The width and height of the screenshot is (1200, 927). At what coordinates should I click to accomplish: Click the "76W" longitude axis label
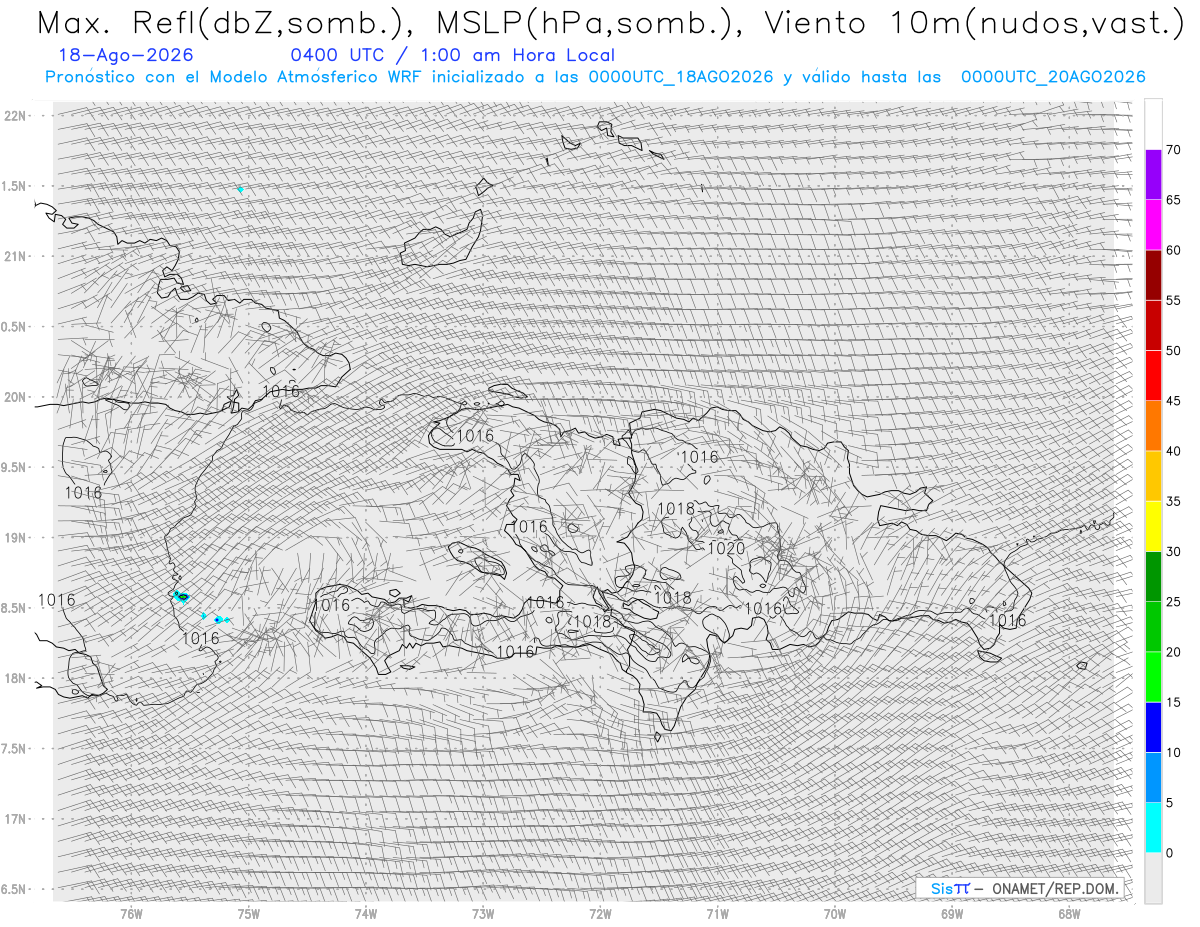(x=131, y=914)
